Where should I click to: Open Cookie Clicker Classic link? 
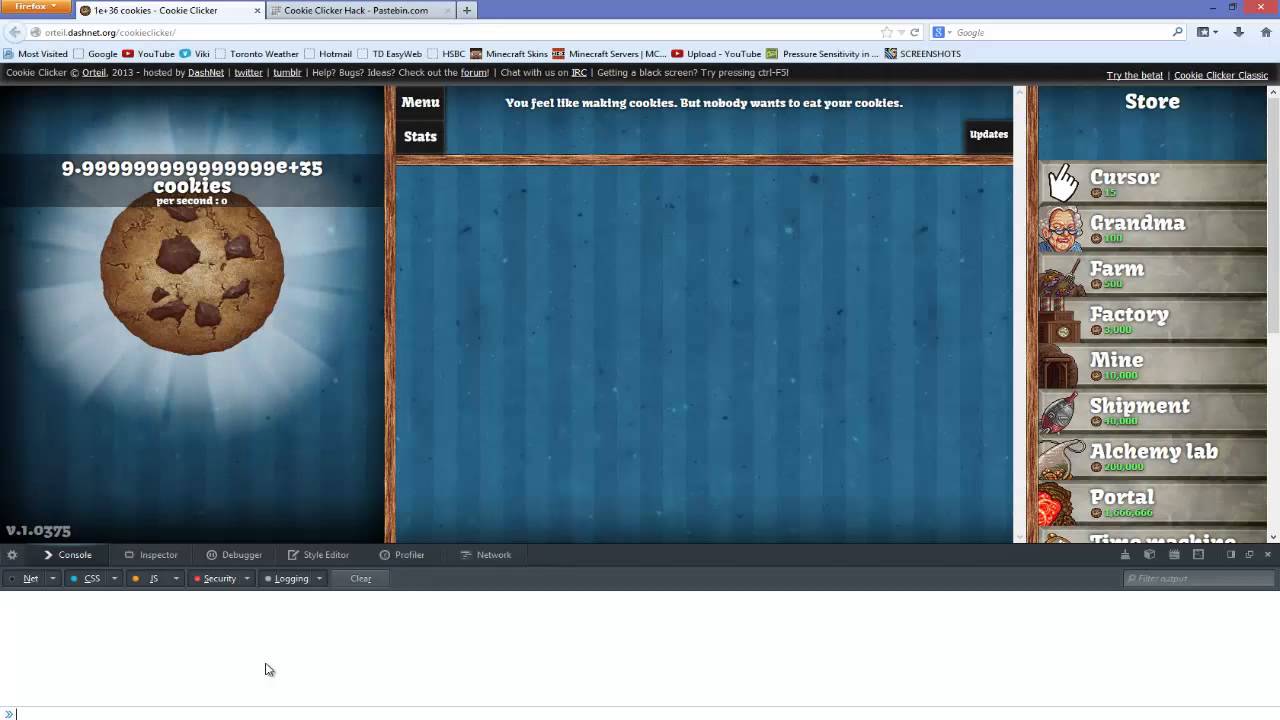coord(1221,75)
